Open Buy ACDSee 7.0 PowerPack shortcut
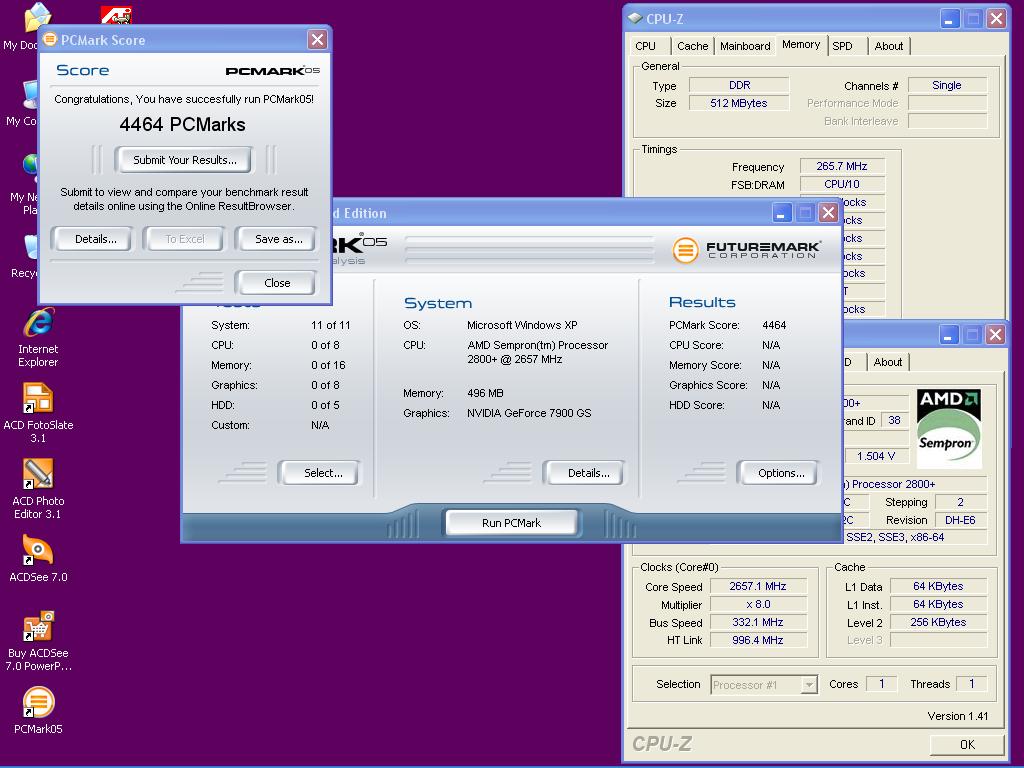 38,641
